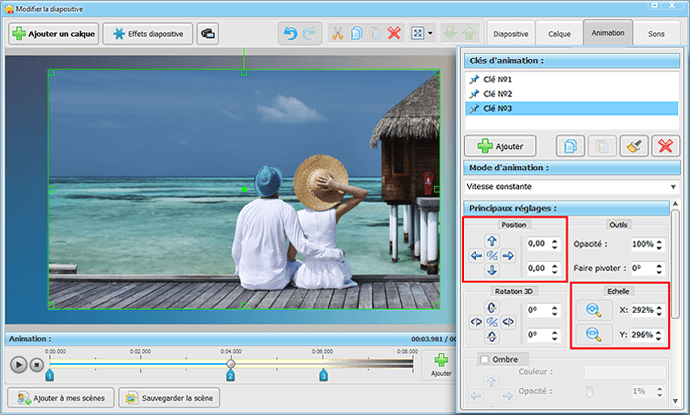This screenshot has width=690, height=415.
Task: Click the scissors cut icon
Action: coord(338,33)
